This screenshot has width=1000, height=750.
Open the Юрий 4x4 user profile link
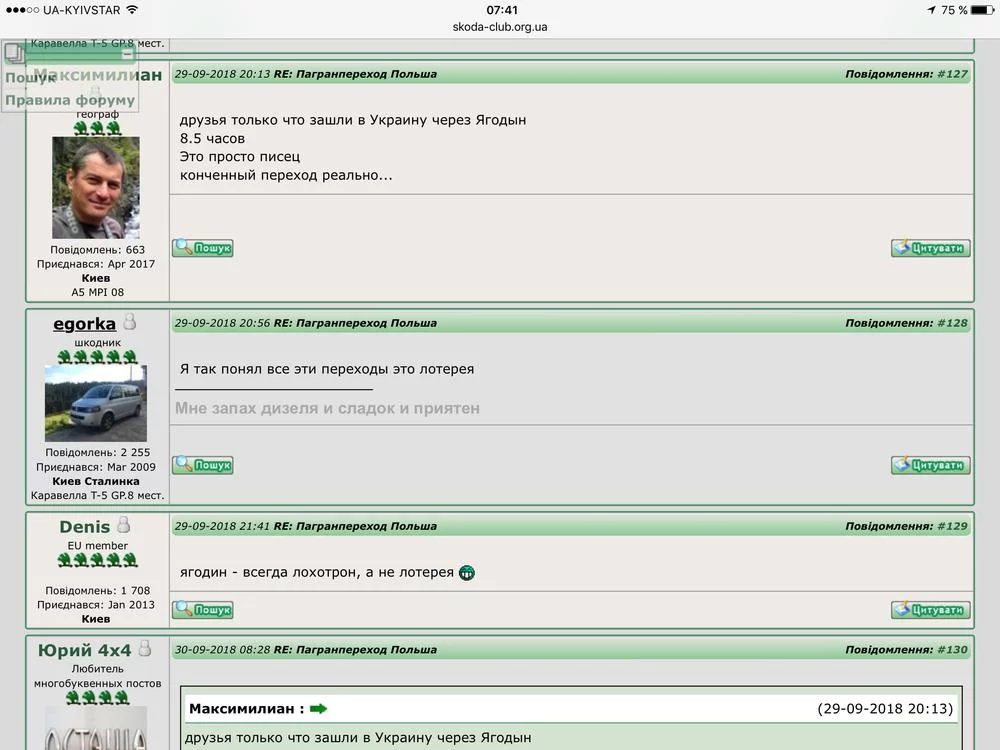[84, 651]
